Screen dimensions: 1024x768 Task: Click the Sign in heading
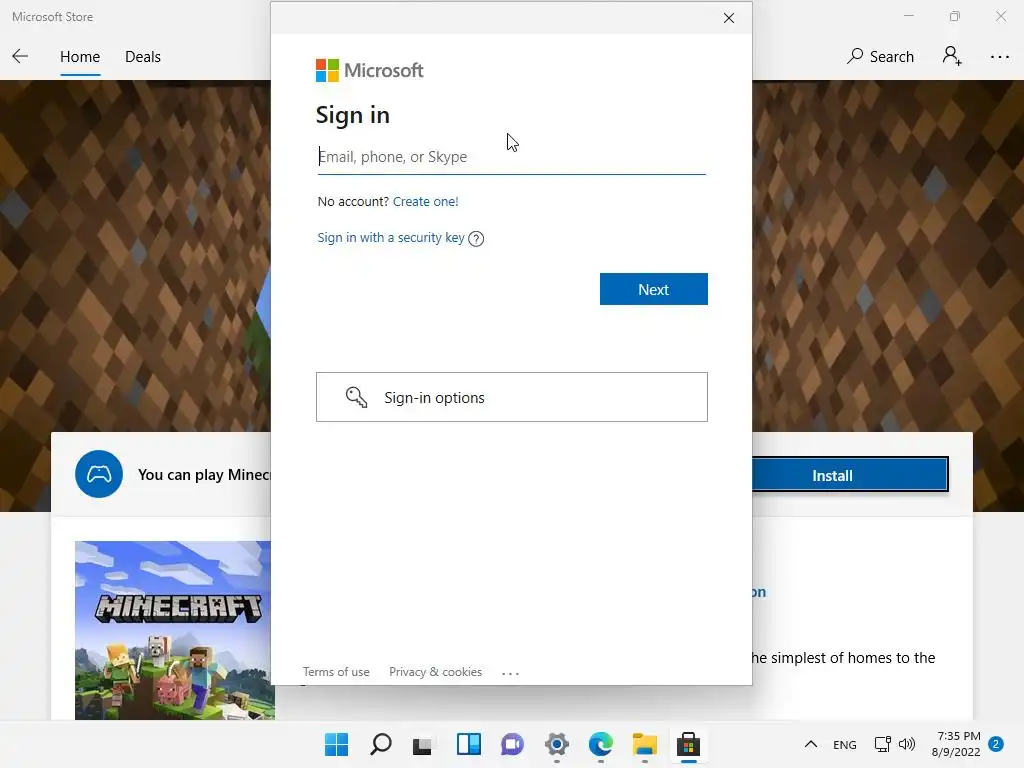tap(353, 115)
